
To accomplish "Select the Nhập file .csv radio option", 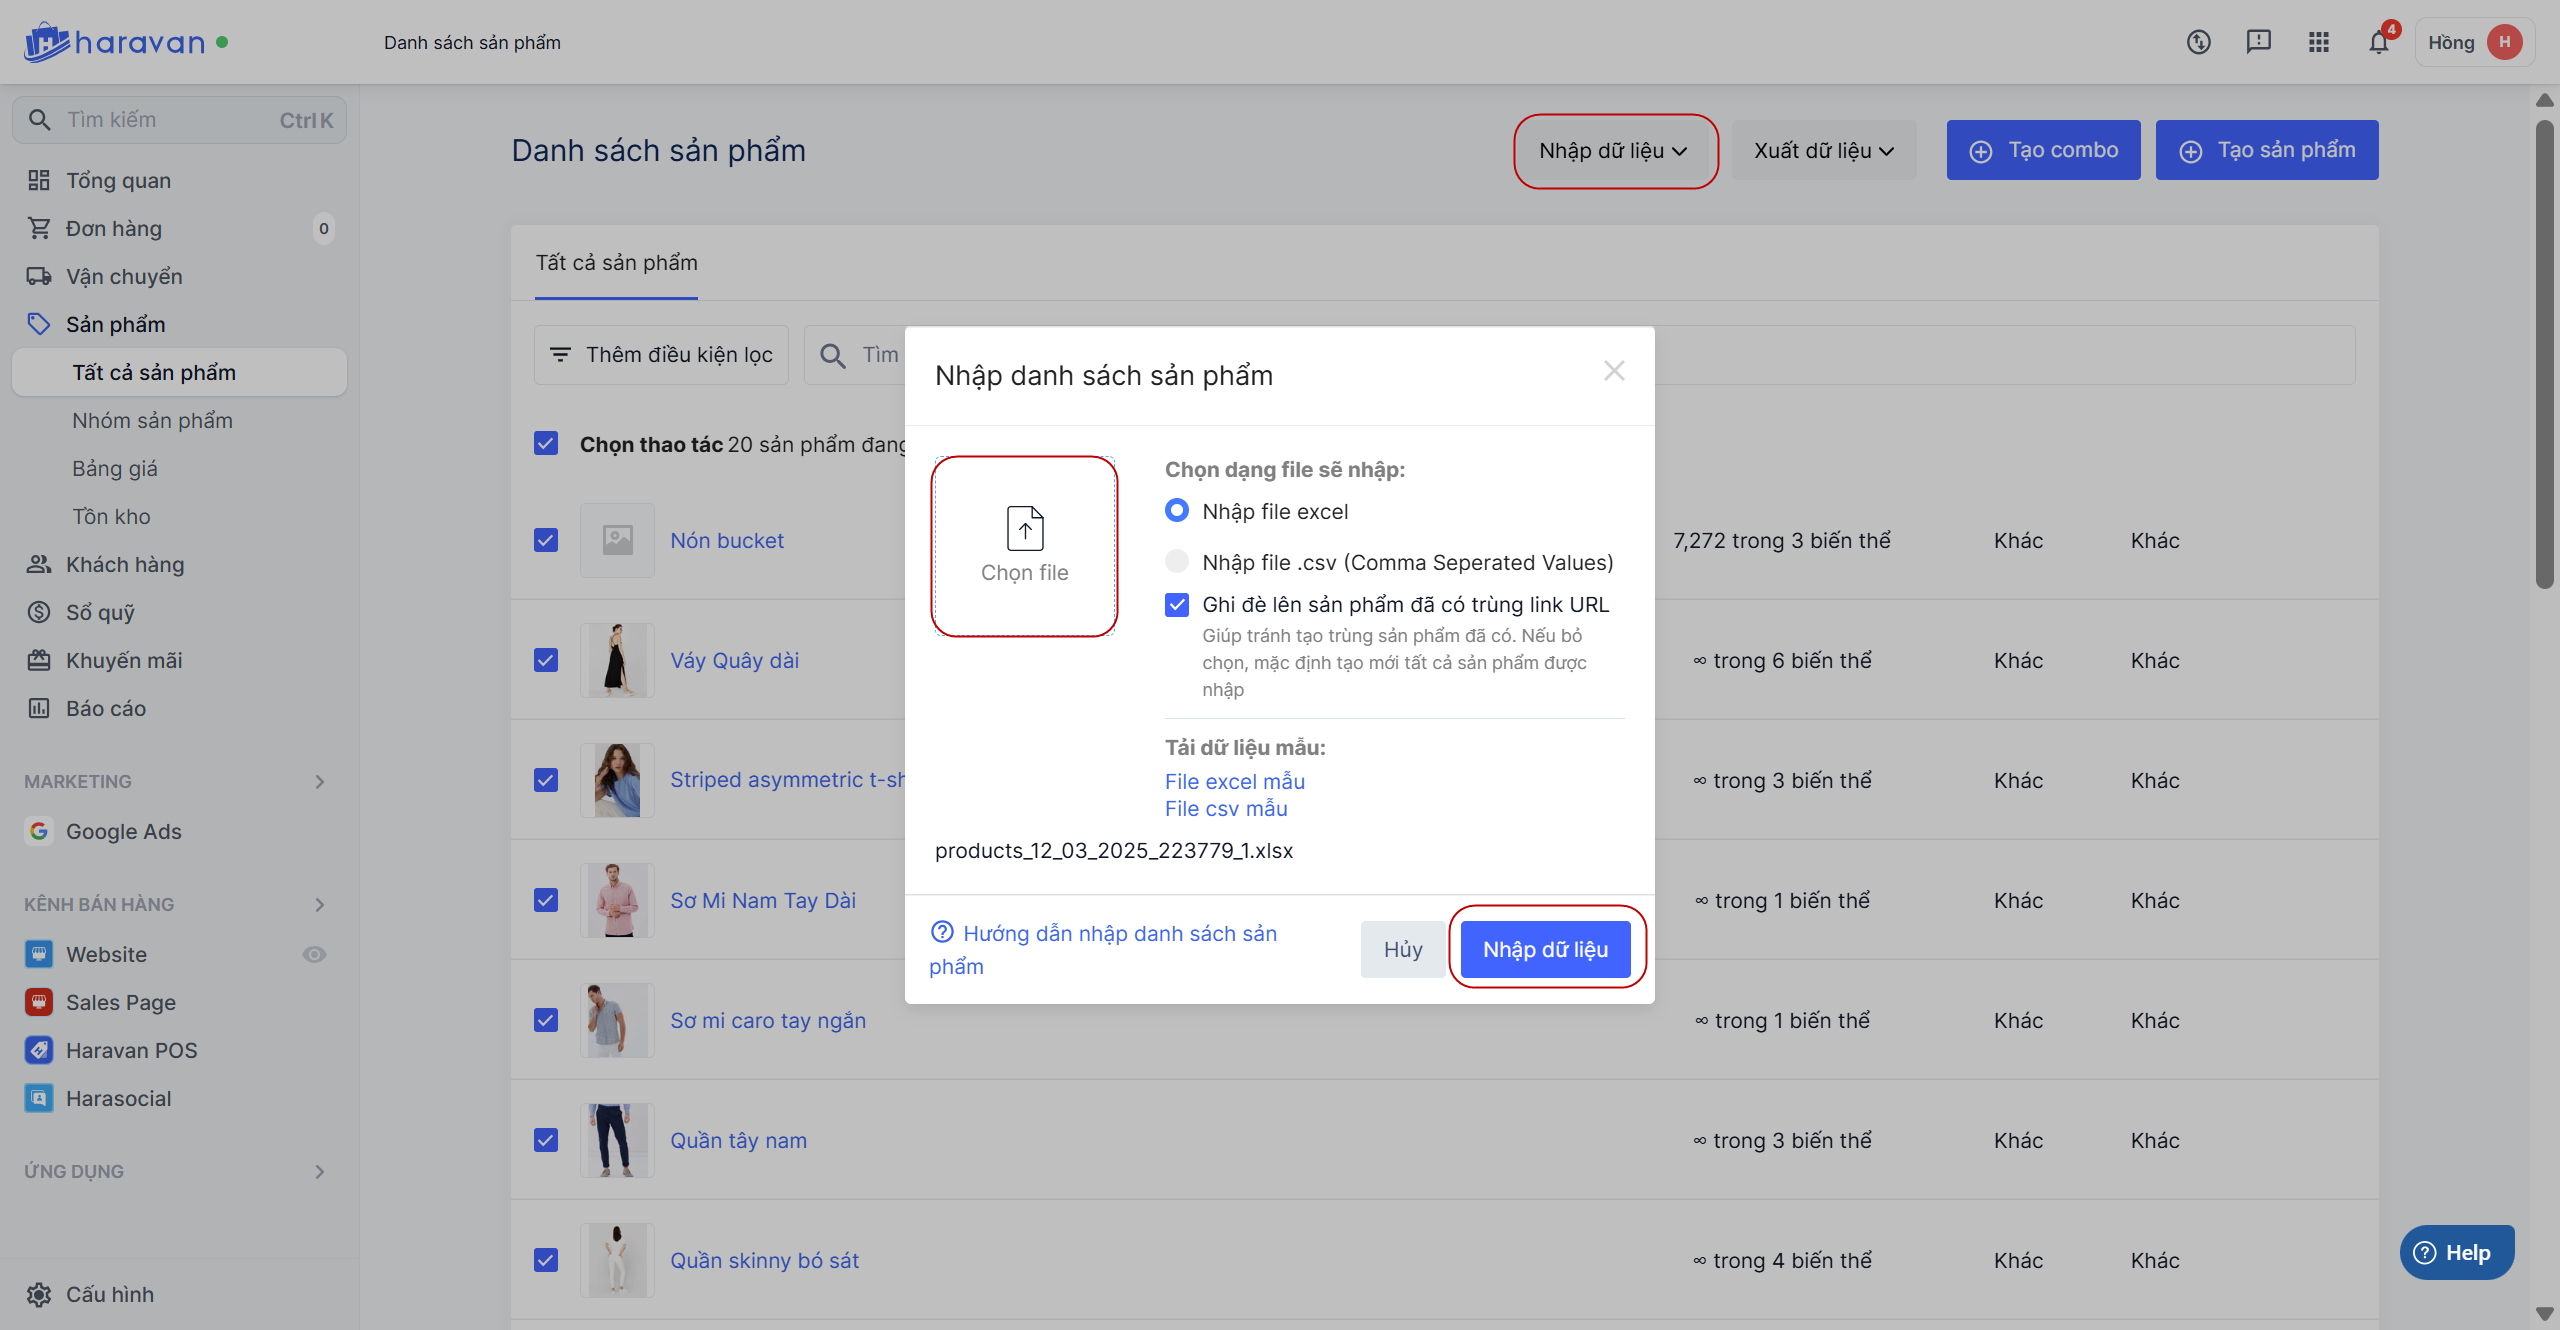I will tap(1177, 561).
